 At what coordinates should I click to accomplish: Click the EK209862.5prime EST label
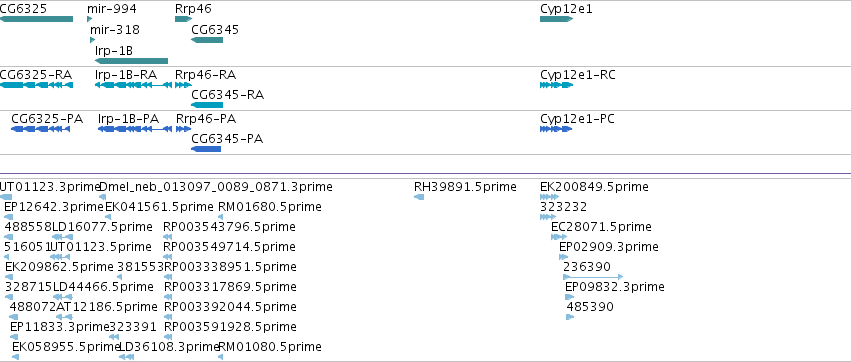pos(60,267)
